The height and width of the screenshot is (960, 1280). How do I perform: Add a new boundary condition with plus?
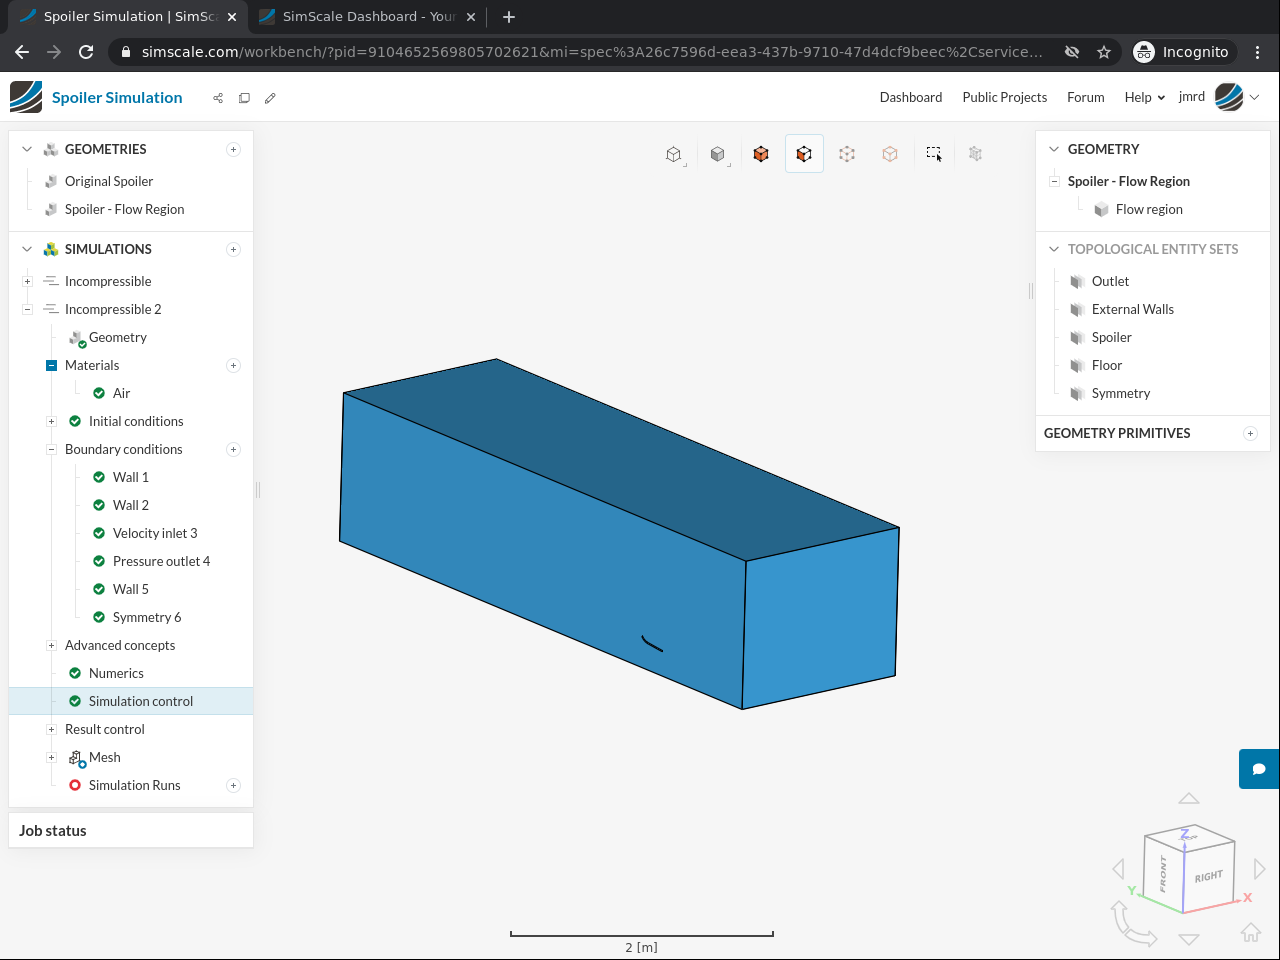pyautogui.click(x=233, y=449)
